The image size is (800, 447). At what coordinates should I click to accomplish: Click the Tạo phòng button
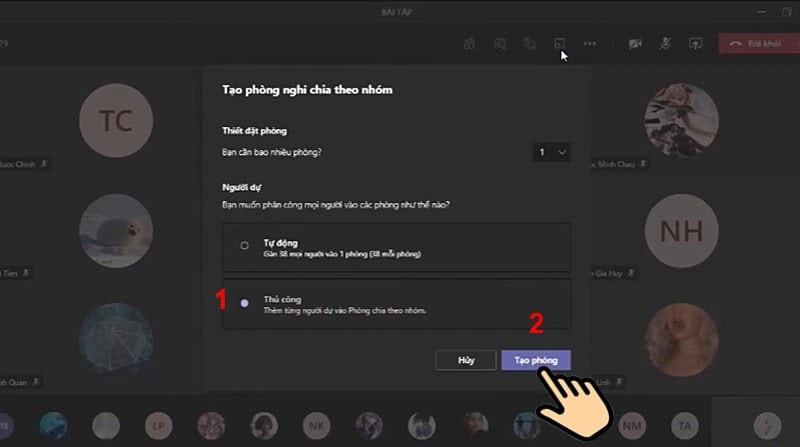(x=536, y=360)
